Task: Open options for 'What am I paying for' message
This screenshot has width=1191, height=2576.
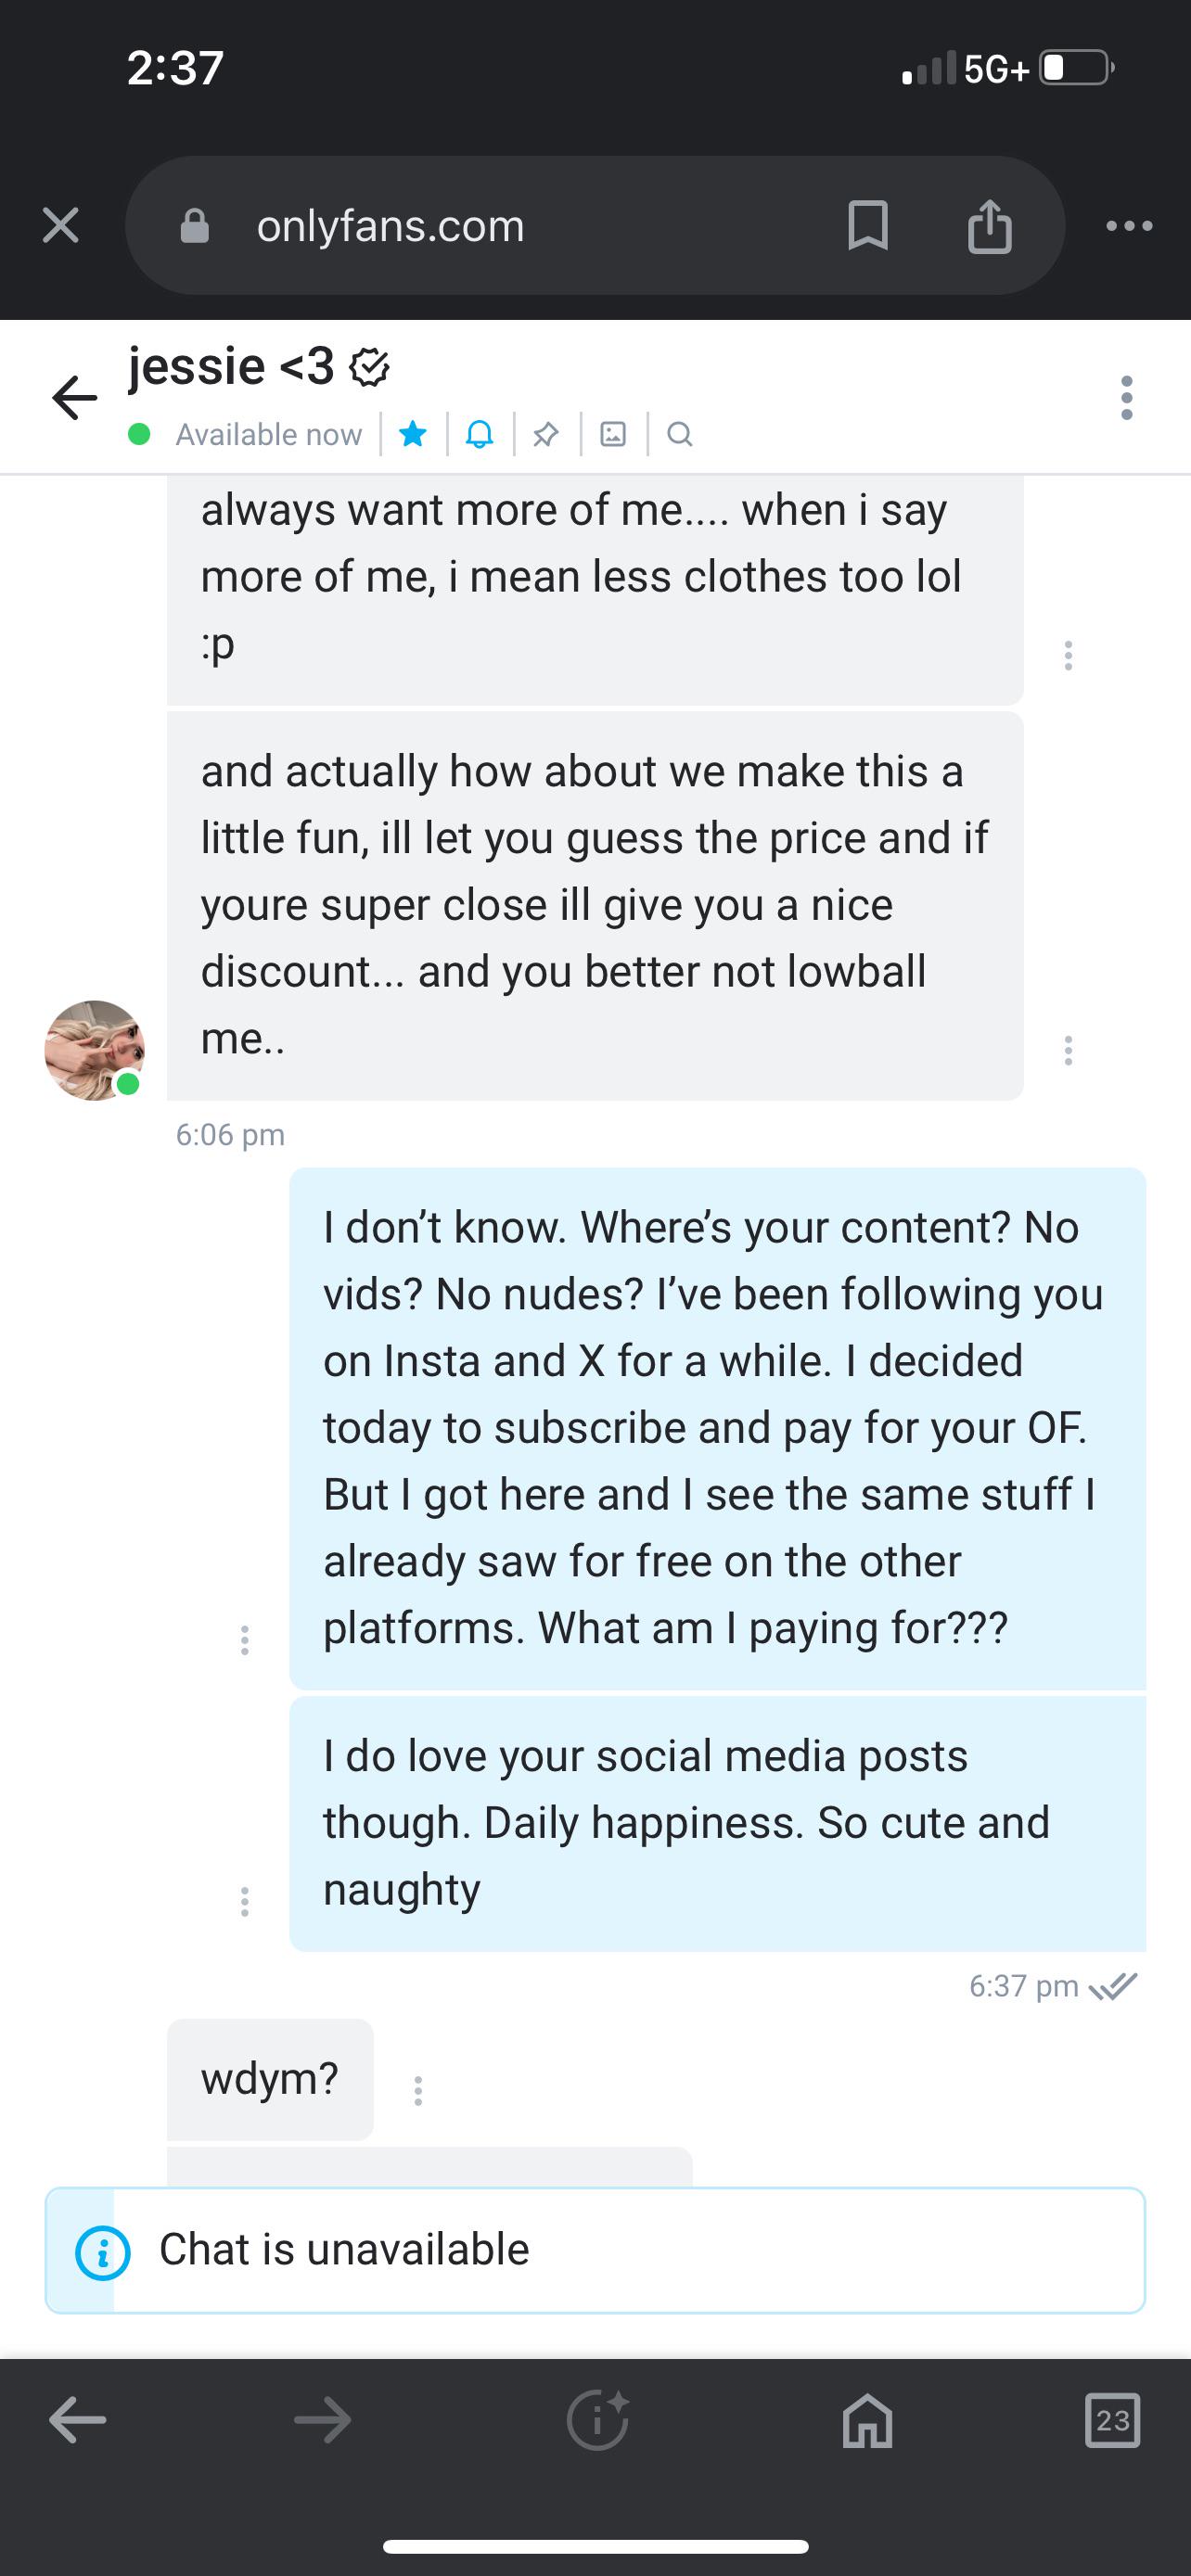Action: (x=245, y=1639)
